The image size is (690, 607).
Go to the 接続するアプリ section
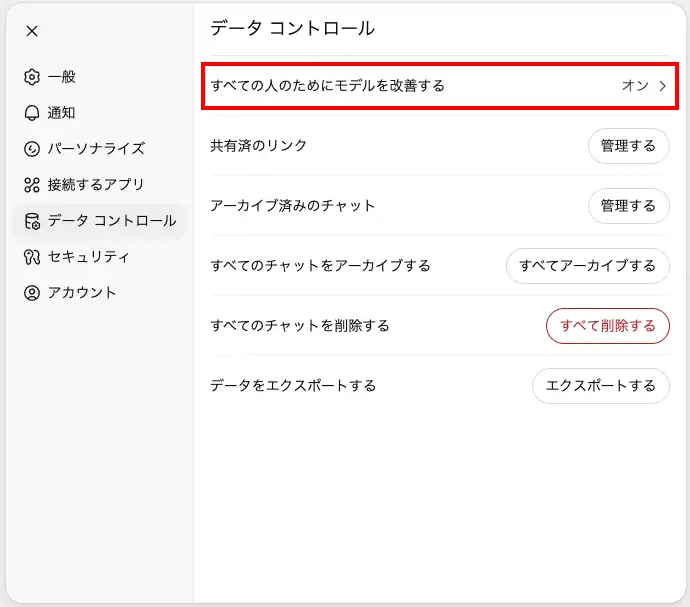pos(100,185)
